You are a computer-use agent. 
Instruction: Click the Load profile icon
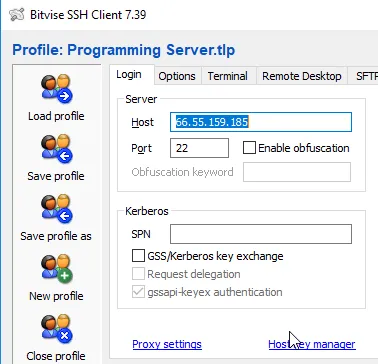[56, 89]
